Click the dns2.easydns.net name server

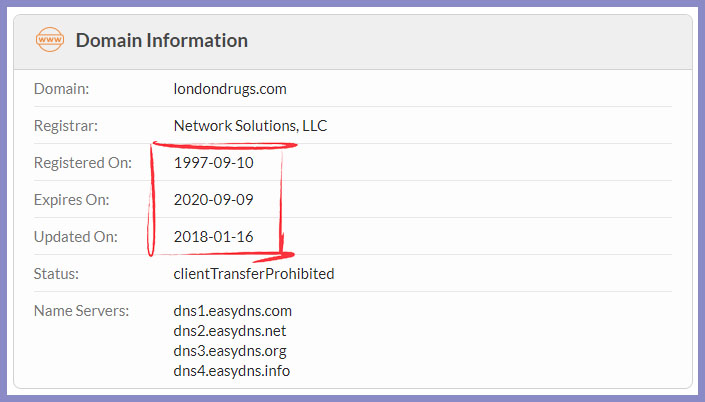tap(230, 331)
